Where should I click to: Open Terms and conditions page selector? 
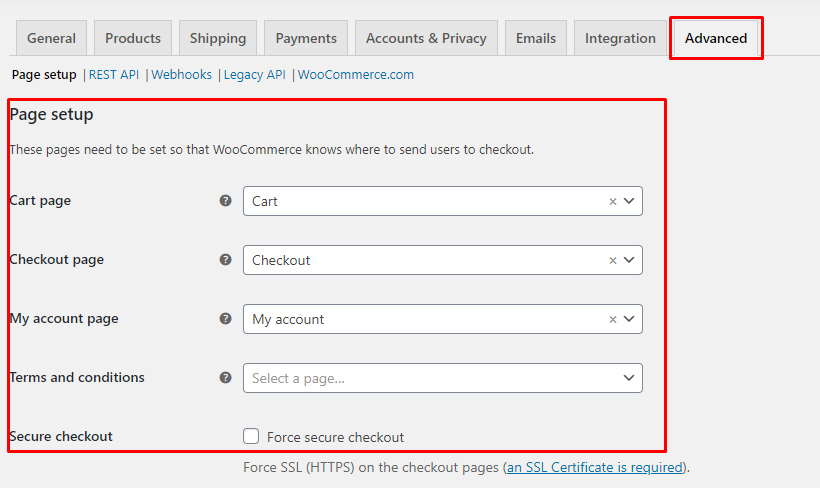tap(442, 378)
